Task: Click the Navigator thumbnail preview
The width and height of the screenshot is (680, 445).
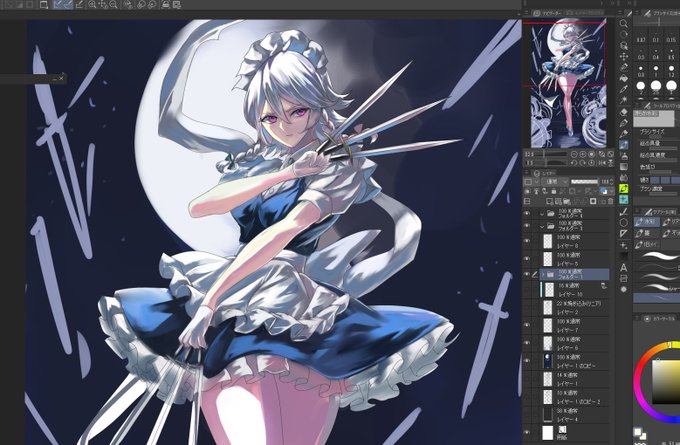Action: (x=569, y=84)
